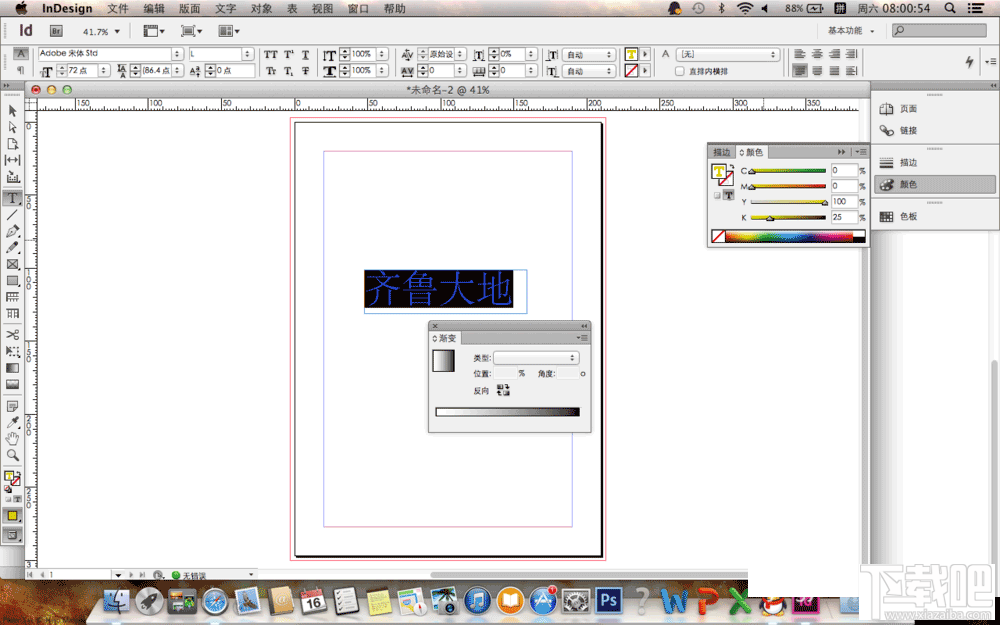The width and height of the screenshot is (1000, 625).
Task: Click align center paragraph button
Action: tap(817, 55)
